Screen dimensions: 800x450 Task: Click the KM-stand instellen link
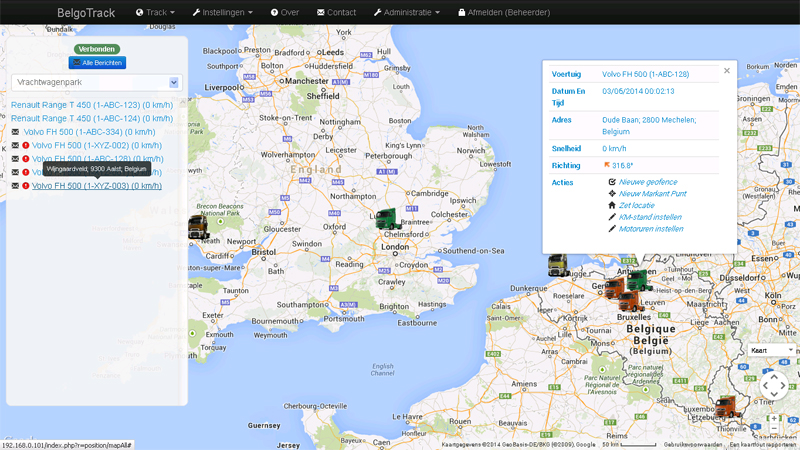click(x=650, y=217)
